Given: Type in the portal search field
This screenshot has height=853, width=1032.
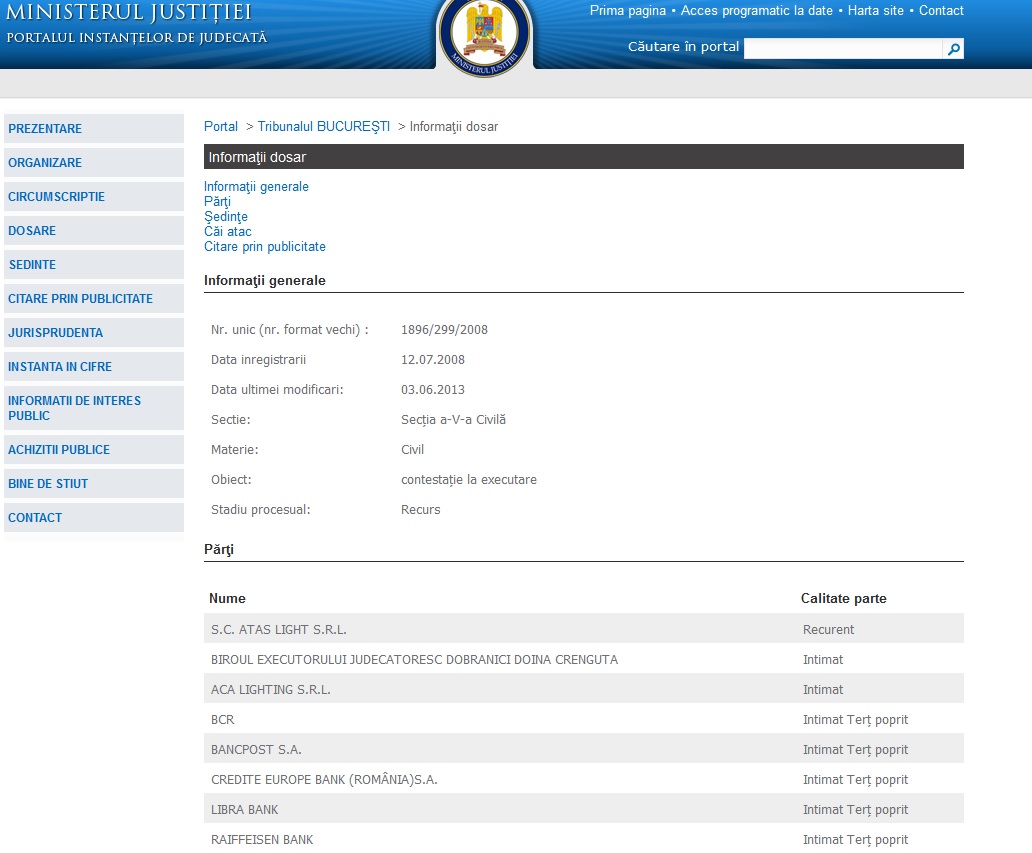Looking at the screenshot, I should [842, 49].
